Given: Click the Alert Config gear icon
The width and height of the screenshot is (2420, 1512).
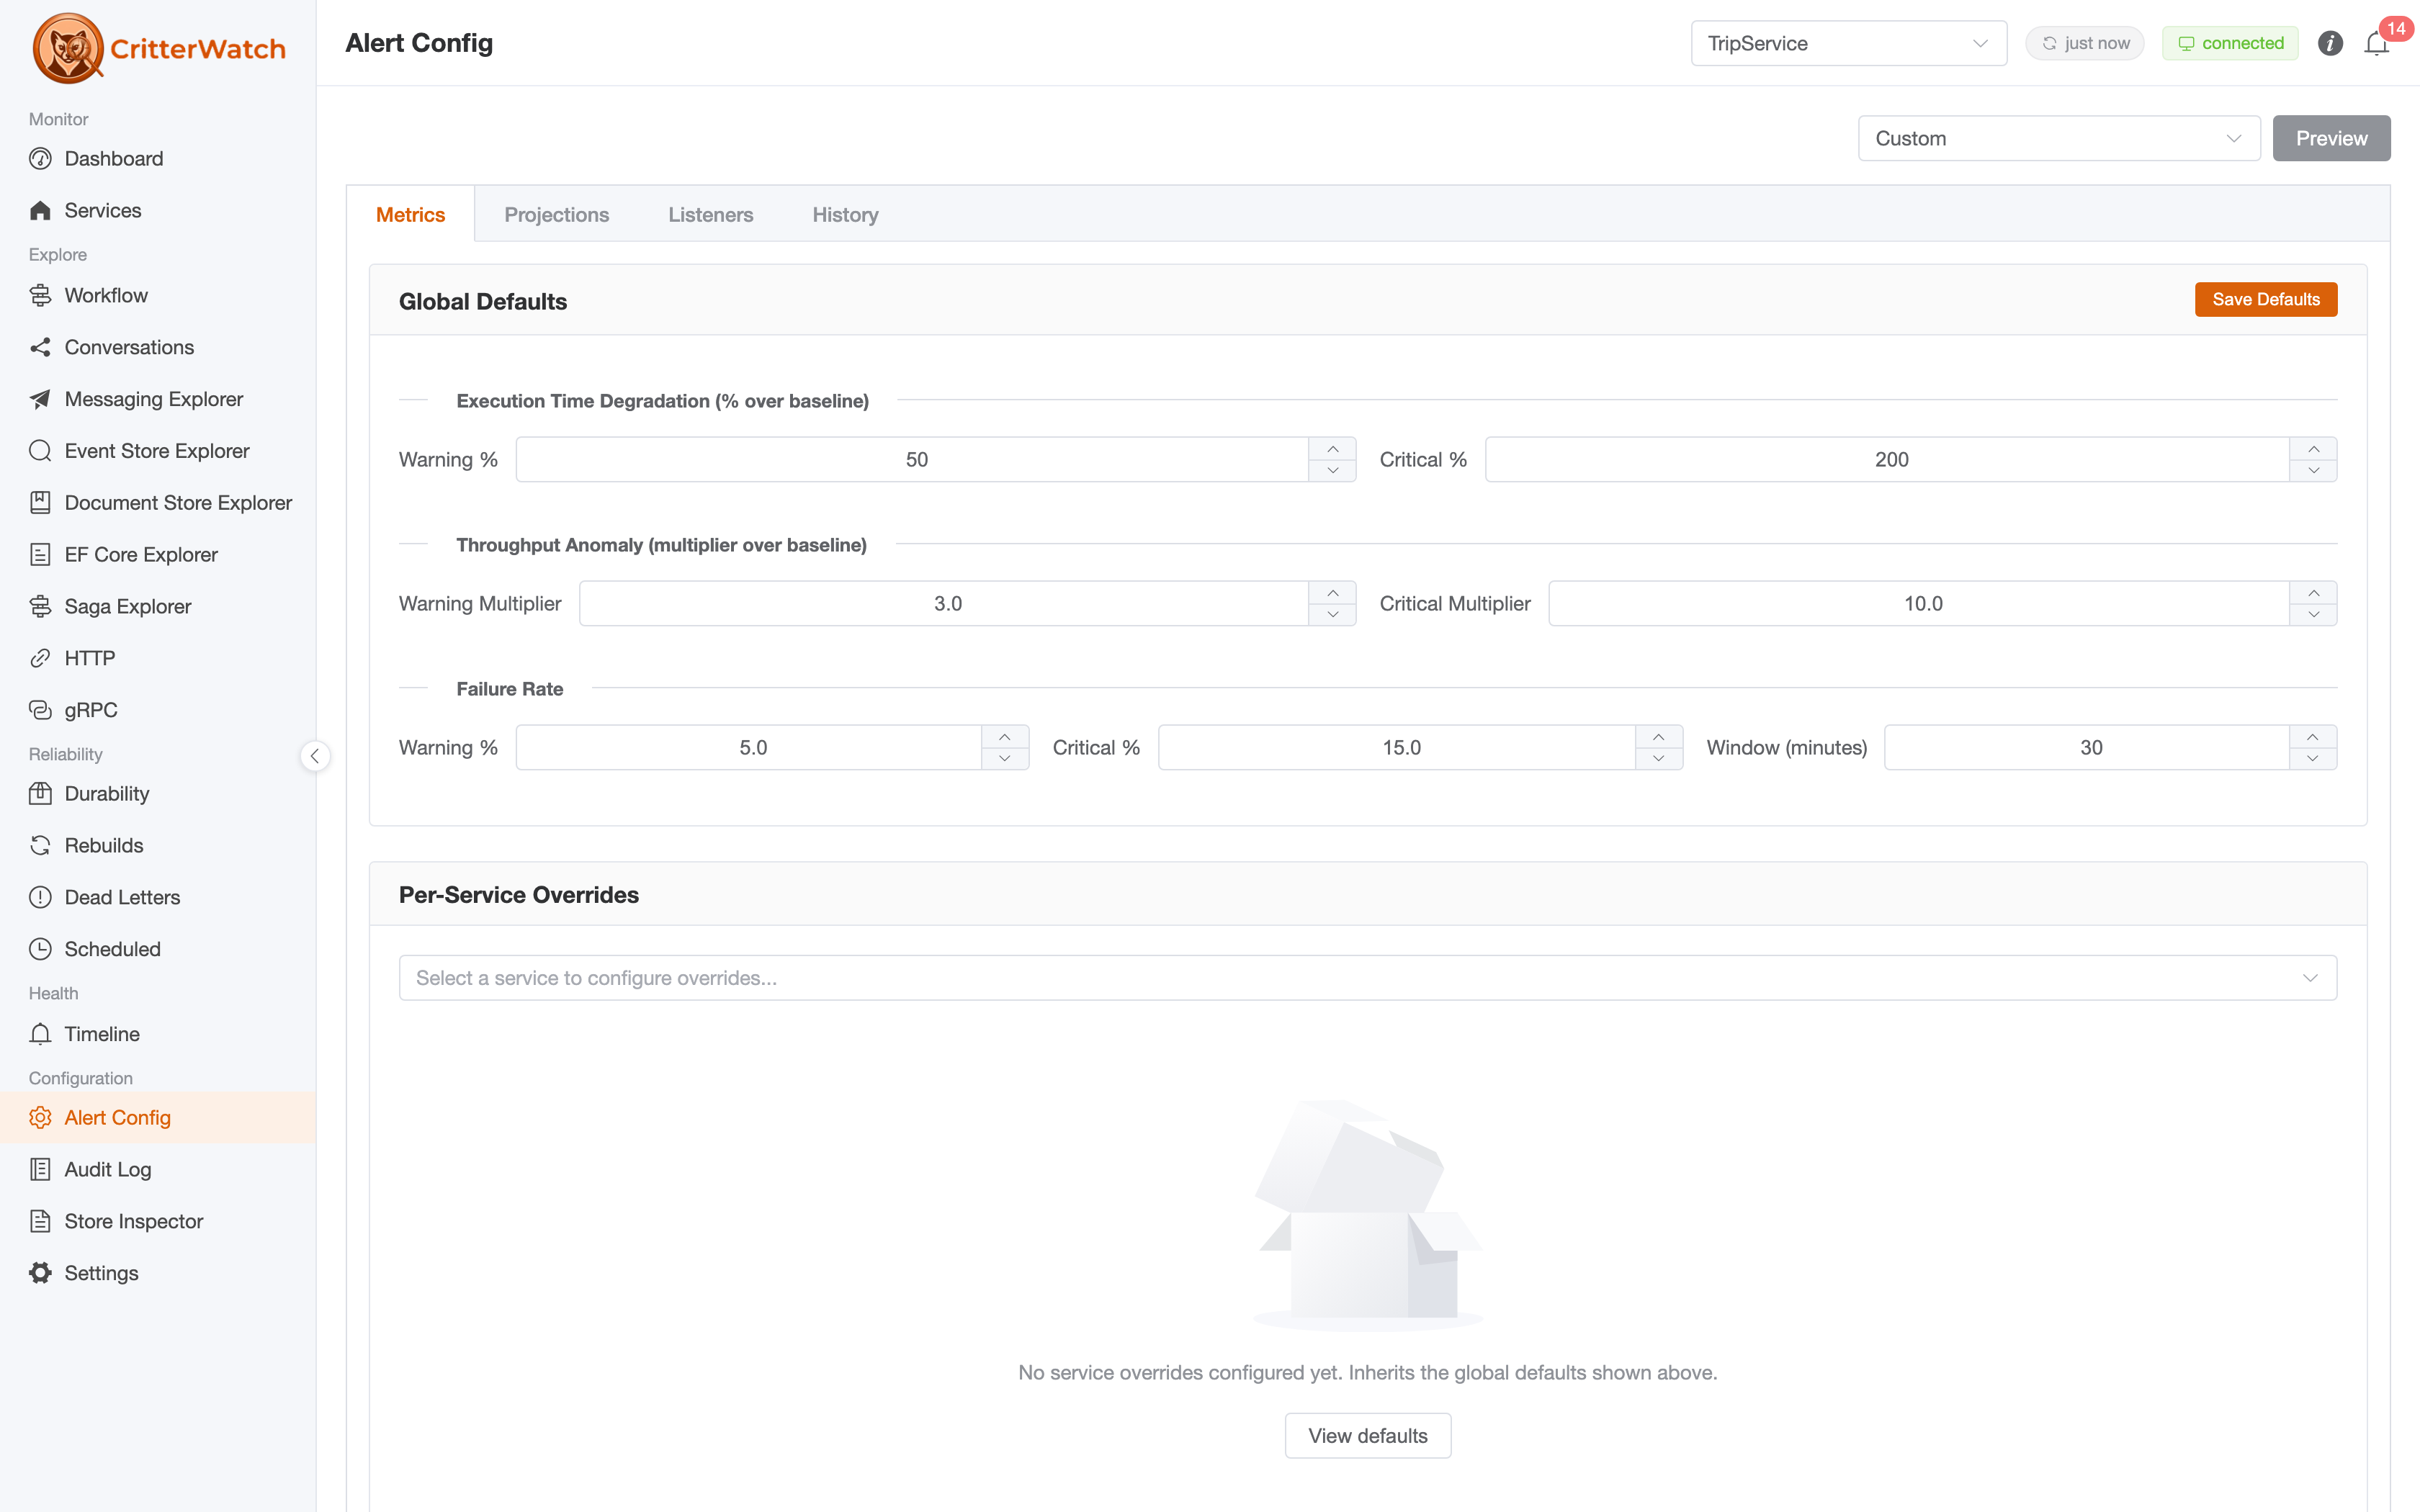Looking at the screenshot, I should click(x=40, y=1117).
